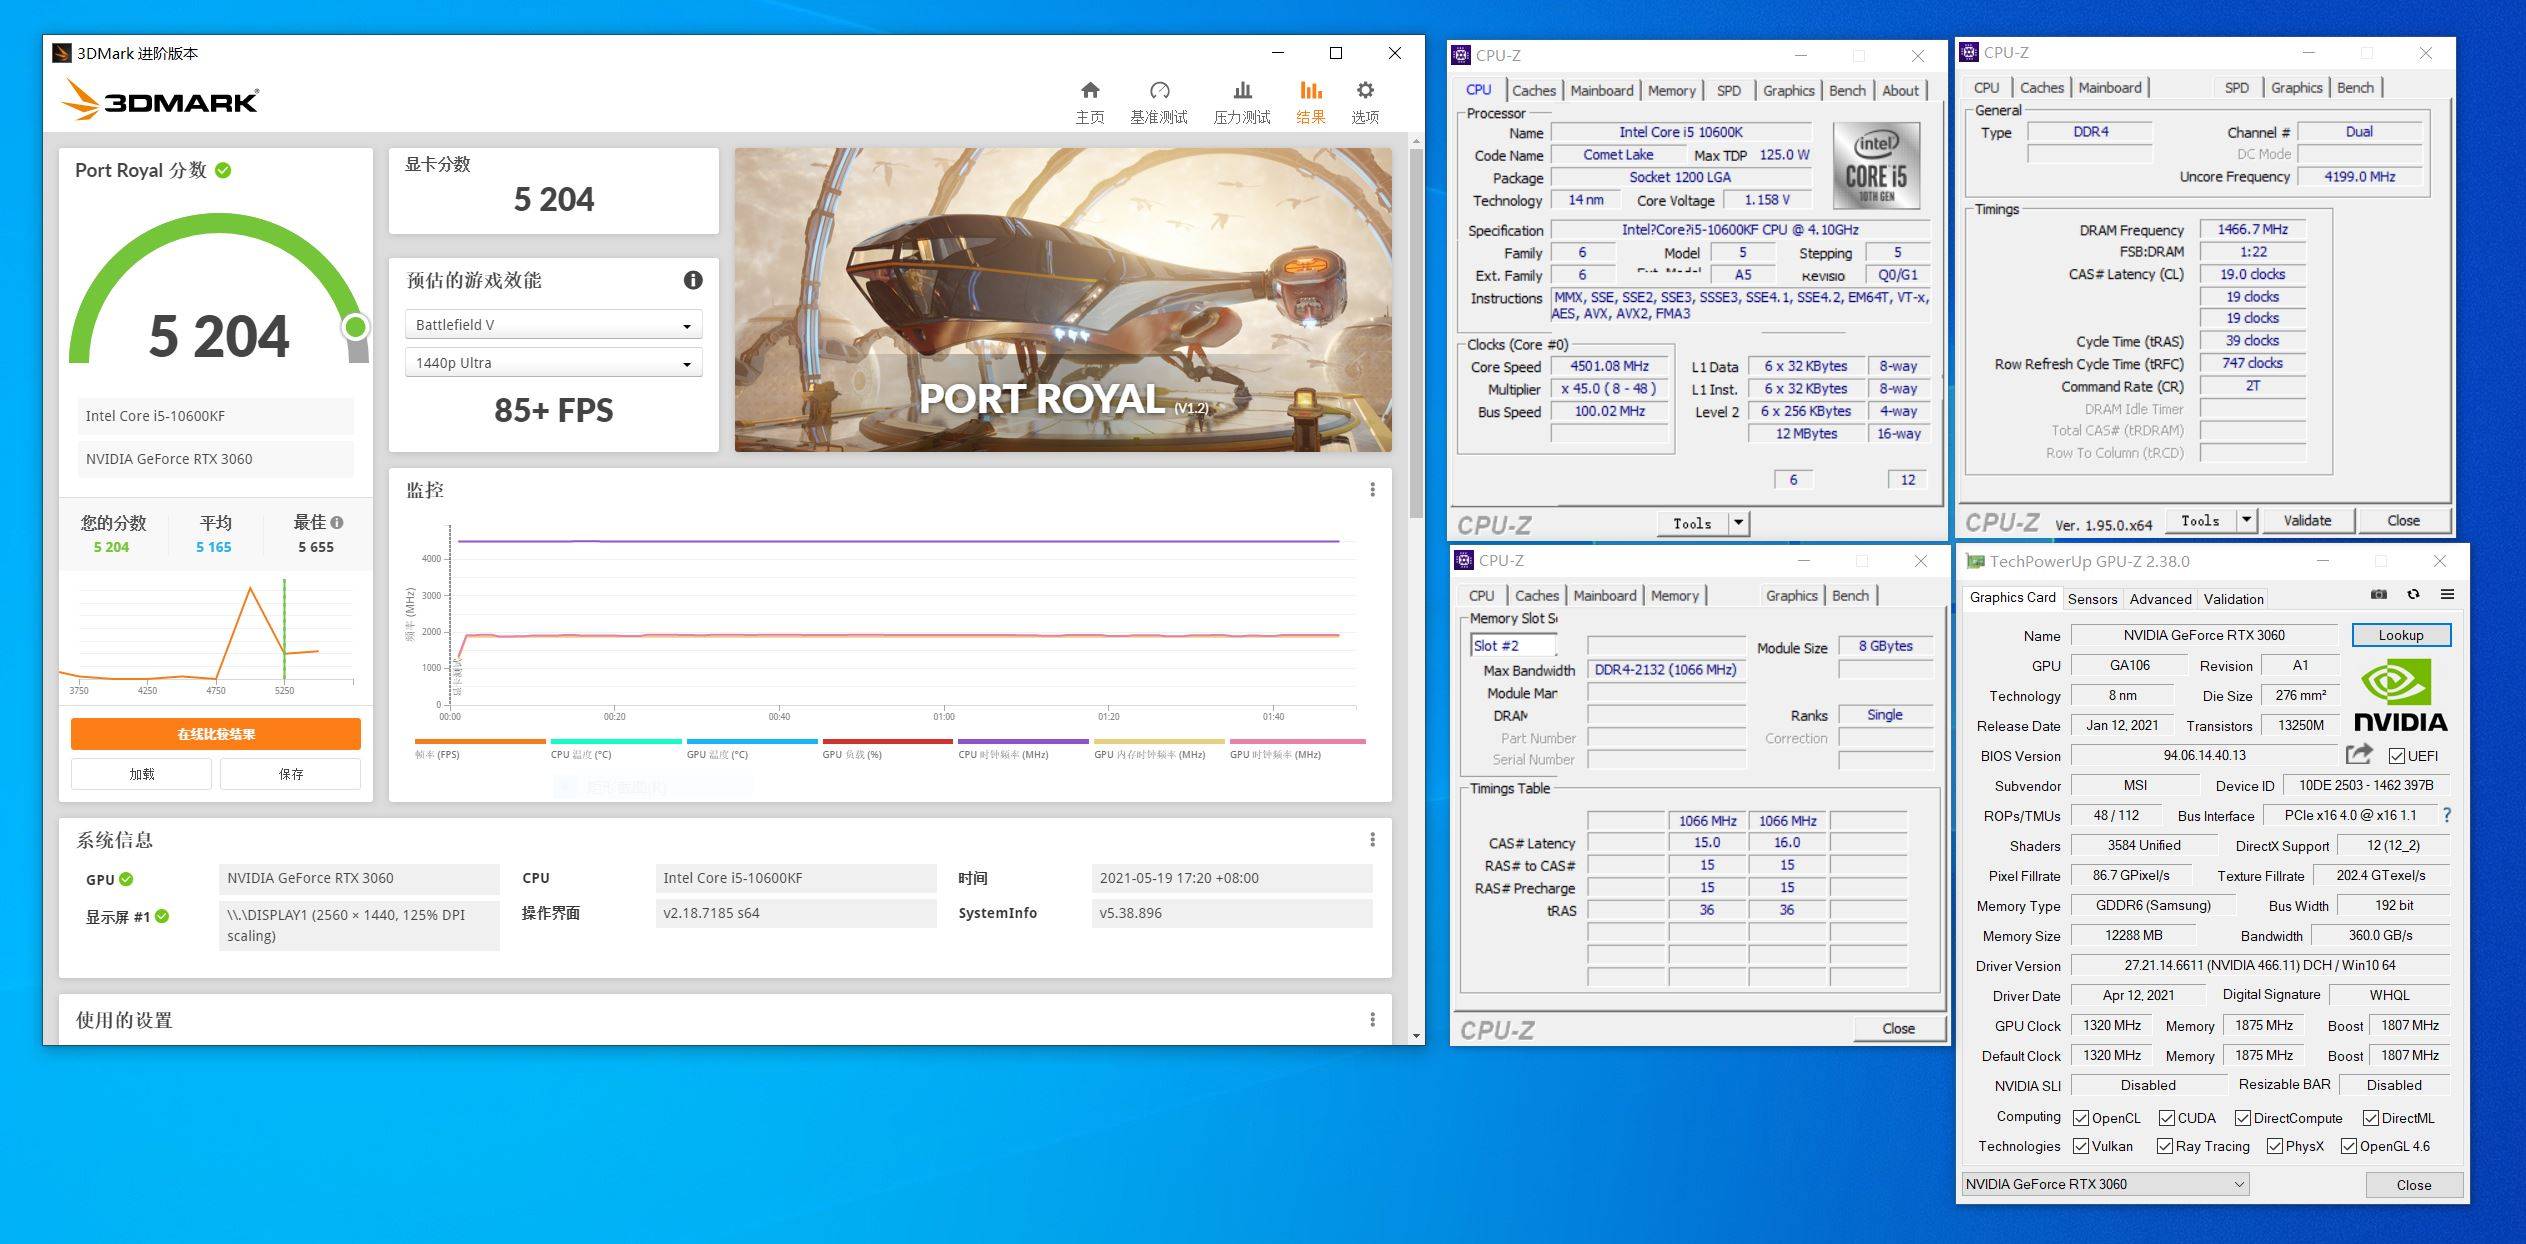Click the Port Royal banner thumbnail
Image resolution: width=2526 pixels, height=1244 pixels.
tap(1063, 300)
